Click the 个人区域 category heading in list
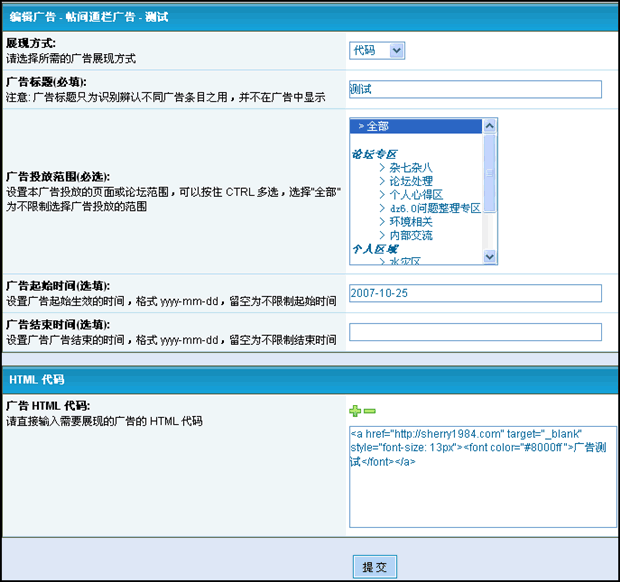Image resolution: width=620 pixels, height=582 pixels. tap(375, 248)
